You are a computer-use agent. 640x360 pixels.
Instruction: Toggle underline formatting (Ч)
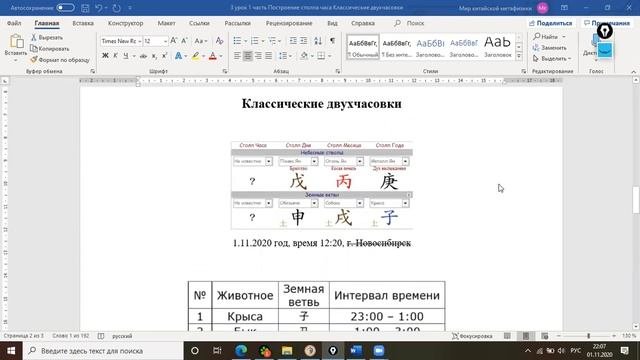coord(126,56)
